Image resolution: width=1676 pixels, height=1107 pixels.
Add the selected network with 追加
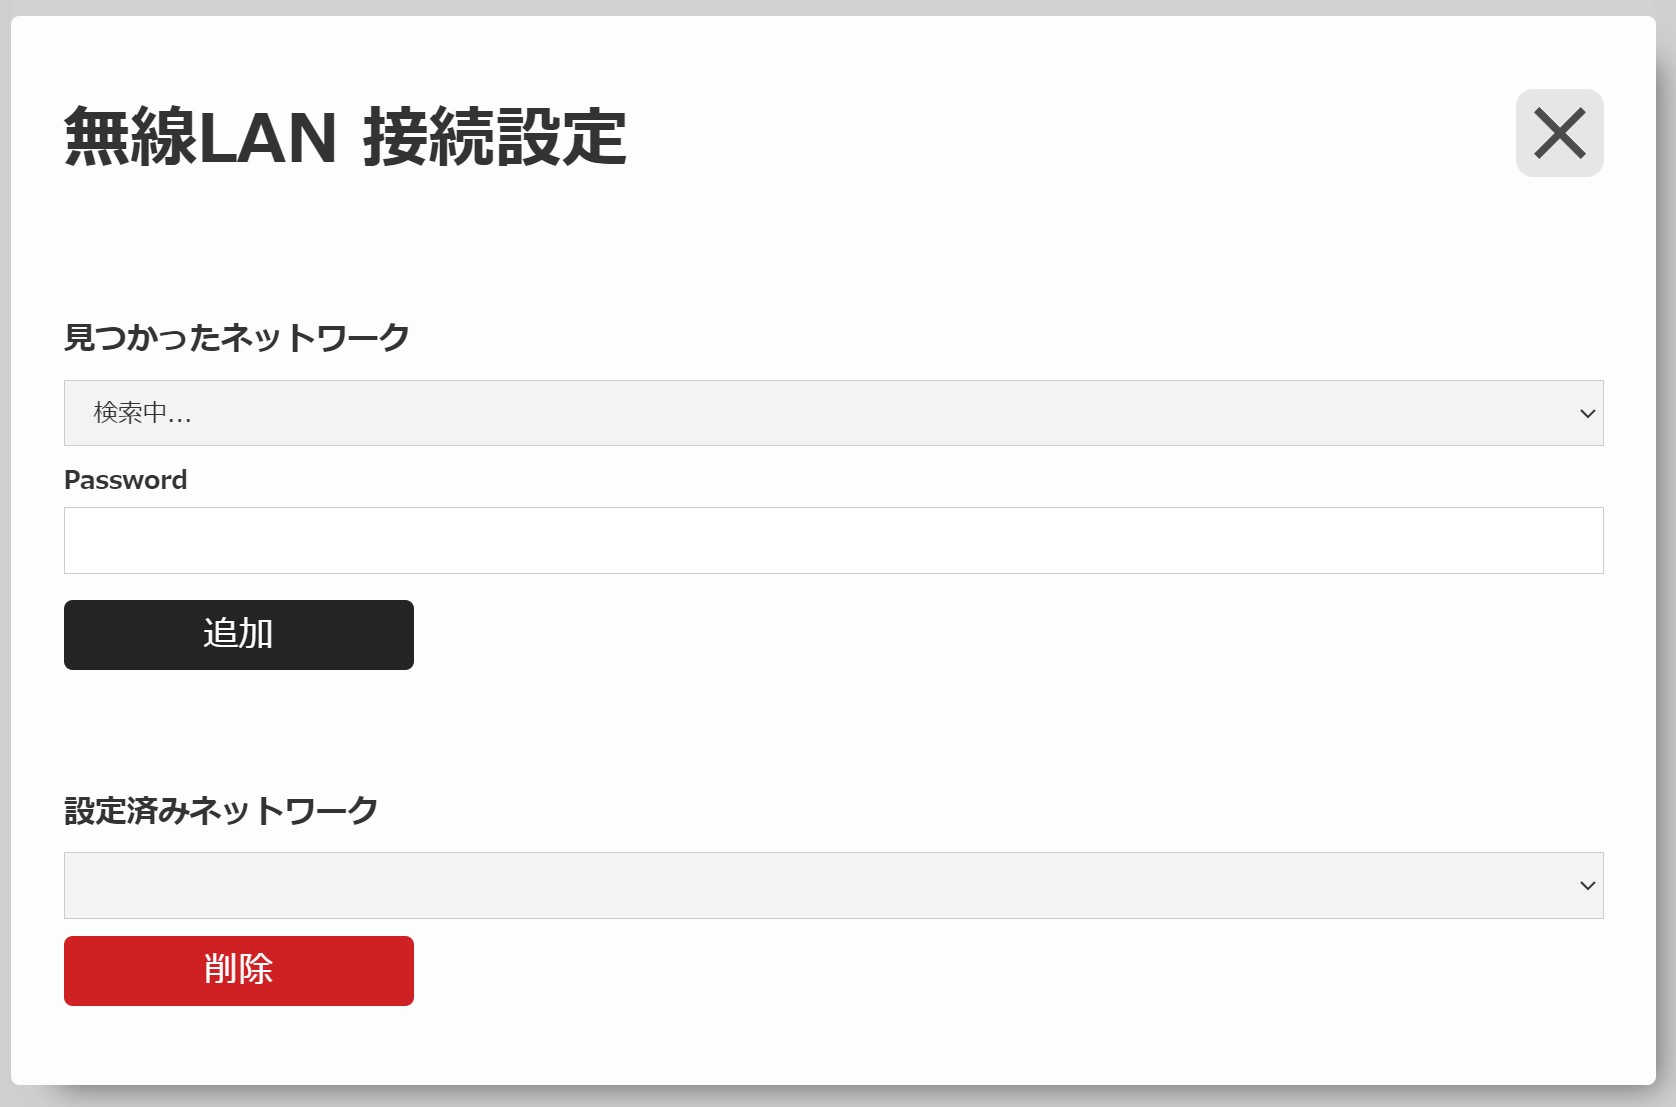(239, 635)
